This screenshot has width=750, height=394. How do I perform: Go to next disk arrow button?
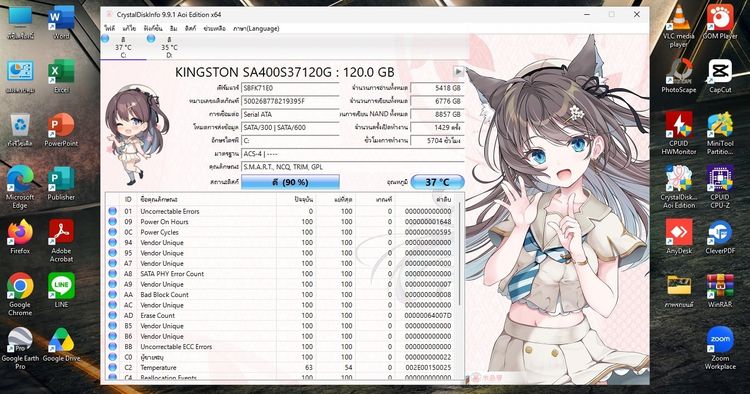[458, 72]
